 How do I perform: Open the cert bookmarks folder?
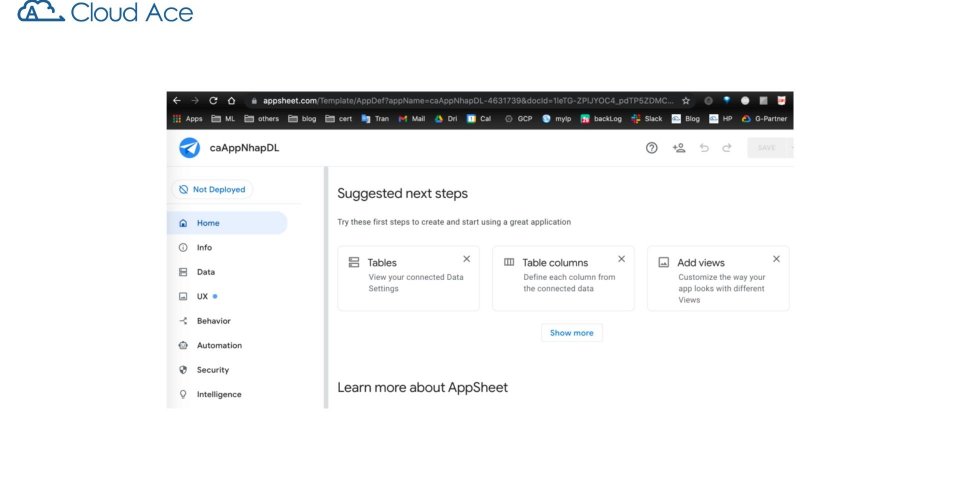click(339, 119)
